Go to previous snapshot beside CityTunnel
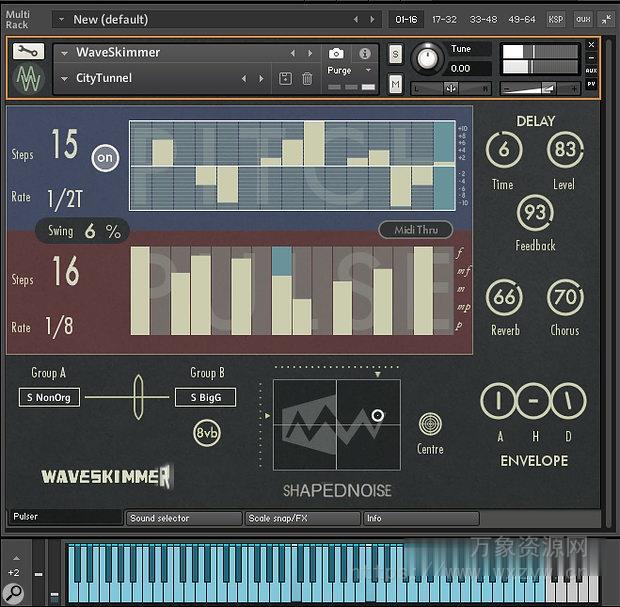This screenshot has height=607, width=620. tap(244, 78)
